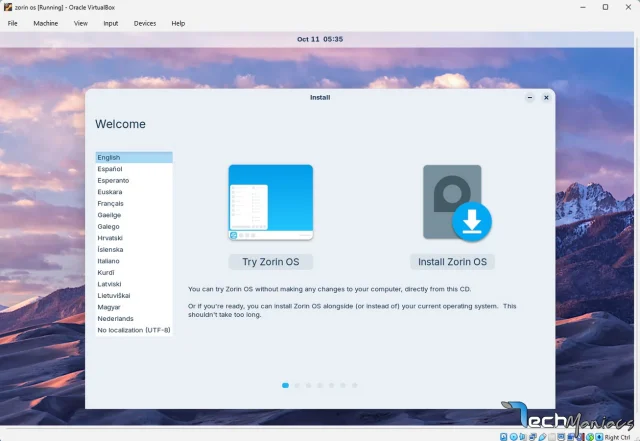
Task: Open the Help menu
Action: tap(178, 23)
